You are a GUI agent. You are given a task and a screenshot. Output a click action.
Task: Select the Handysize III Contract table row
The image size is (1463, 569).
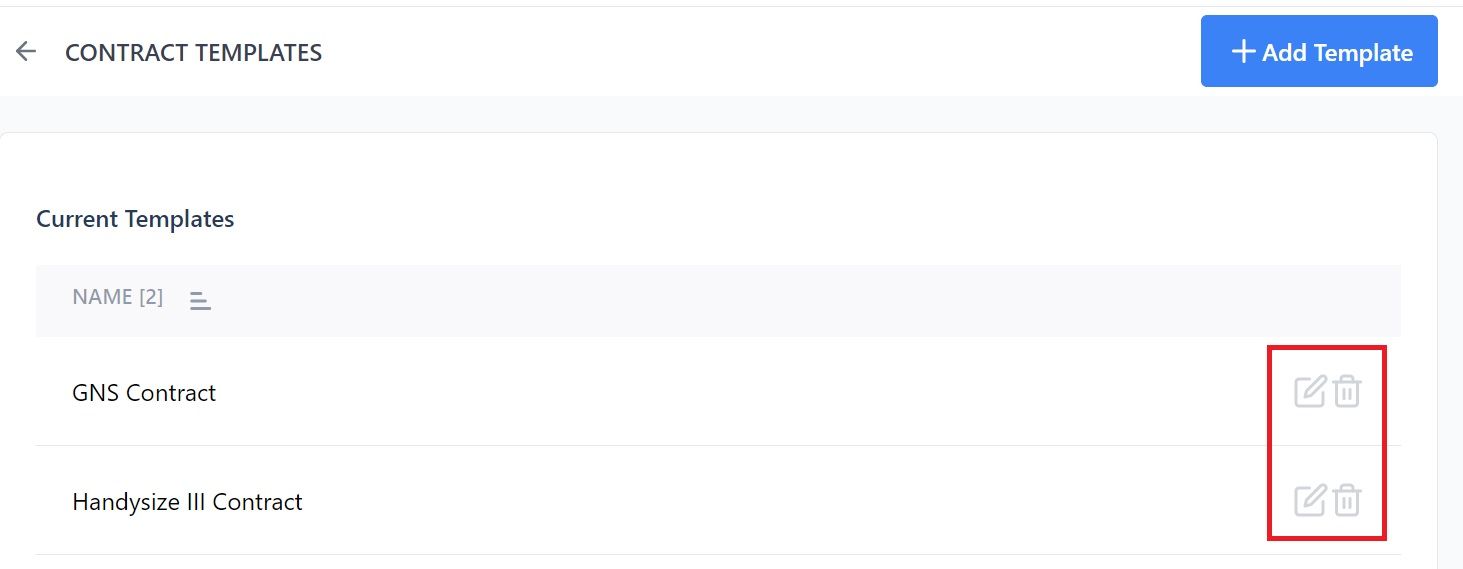[718, 500]
